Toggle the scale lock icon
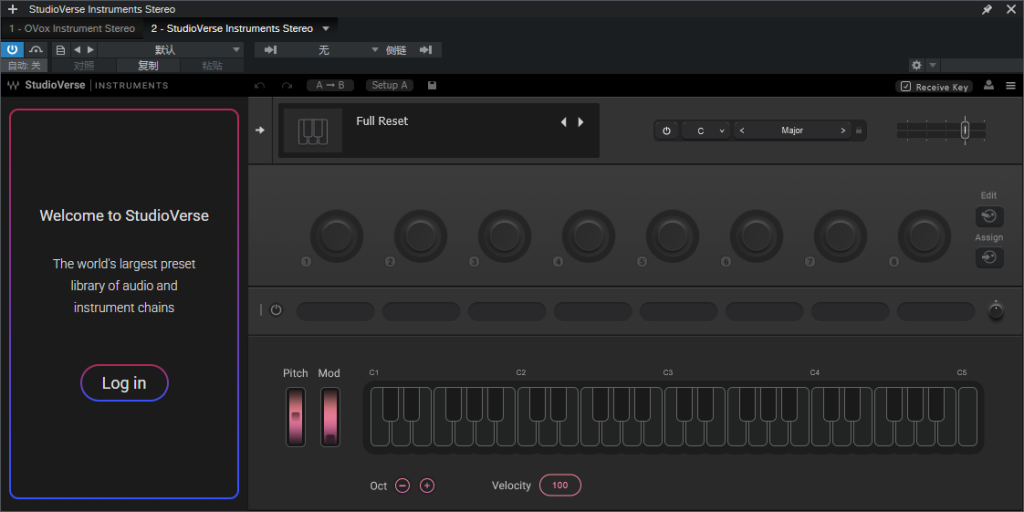Screen dimensions: 1024x512 (x=859, y=131)
